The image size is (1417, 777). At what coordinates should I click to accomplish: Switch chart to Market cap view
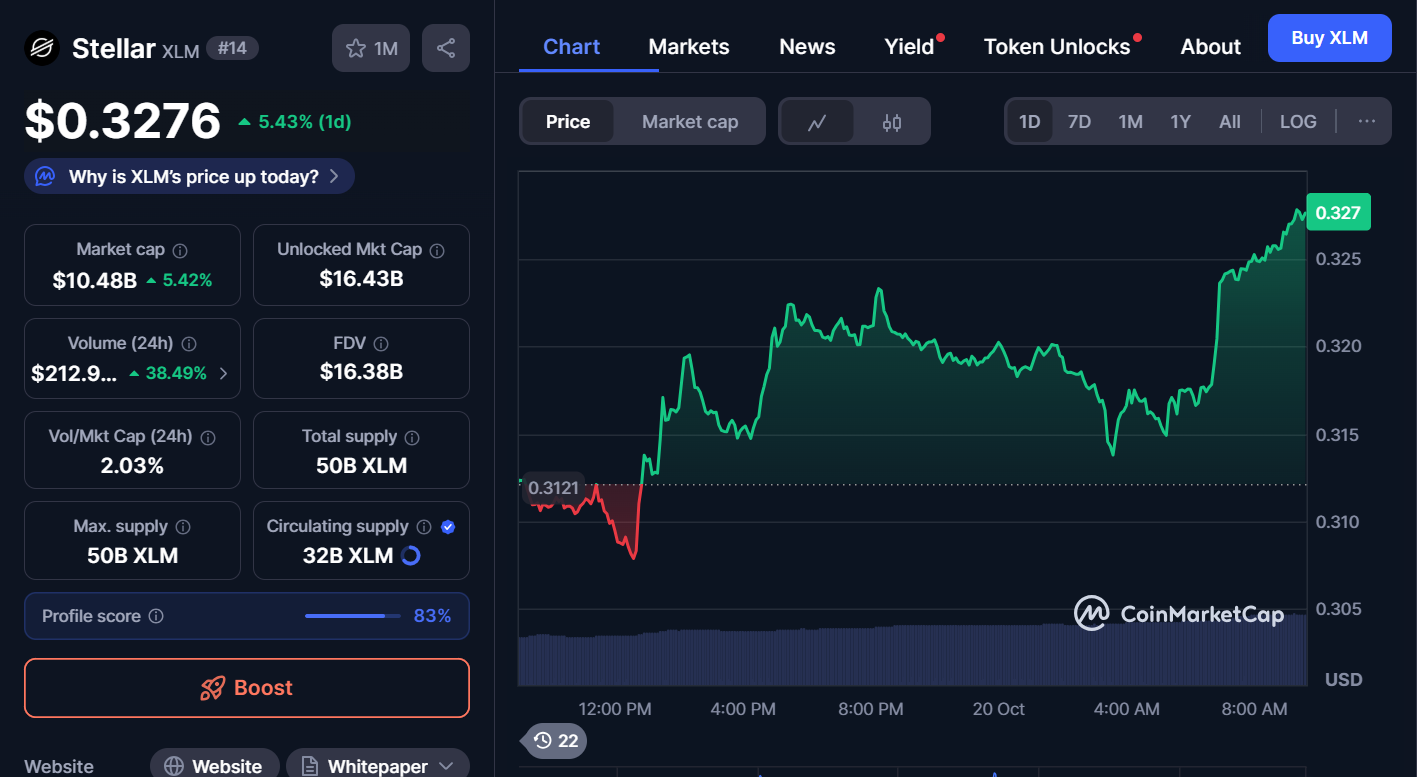point(690,122)
